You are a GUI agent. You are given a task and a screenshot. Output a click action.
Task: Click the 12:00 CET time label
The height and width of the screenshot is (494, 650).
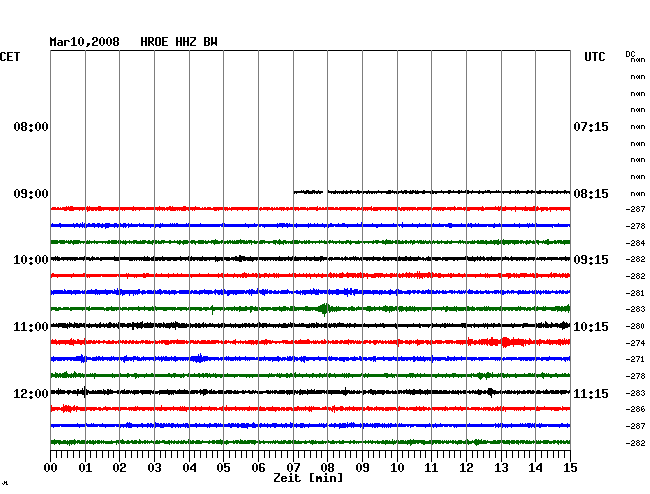(31, 393)
